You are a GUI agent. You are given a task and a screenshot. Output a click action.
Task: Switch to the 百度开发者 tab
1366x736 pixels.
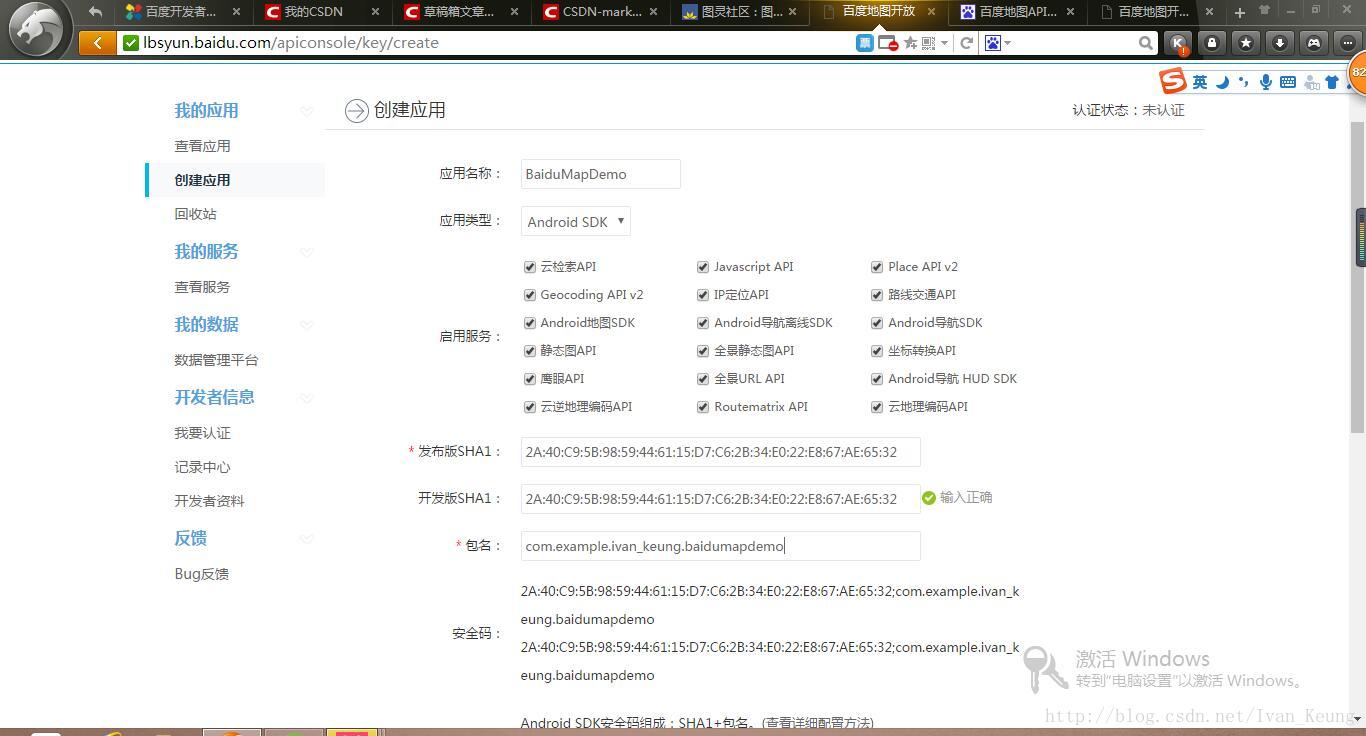point(182,12)
